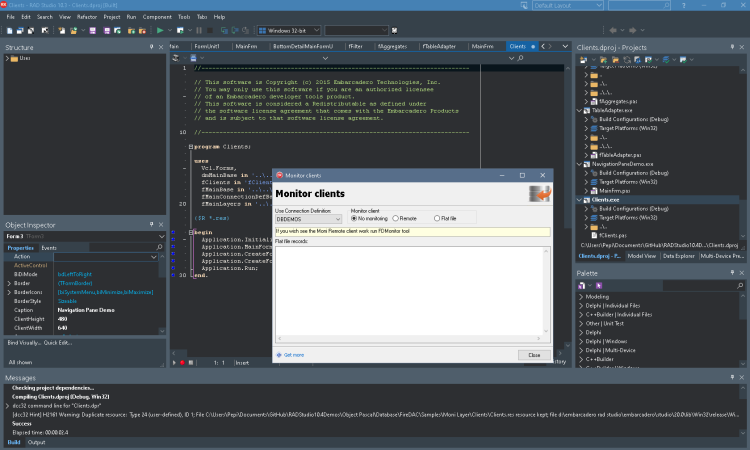Expand the Modeling palette category
Image resolution: width=750 pixels, height=450 pixels.
pos(581,296)
